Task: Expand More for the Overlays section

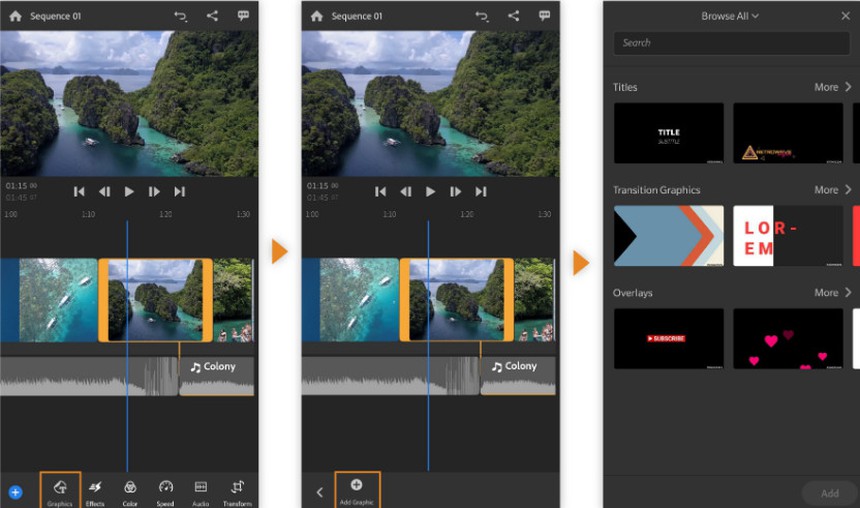Action: pyautogui.click(x=832, y=293)
